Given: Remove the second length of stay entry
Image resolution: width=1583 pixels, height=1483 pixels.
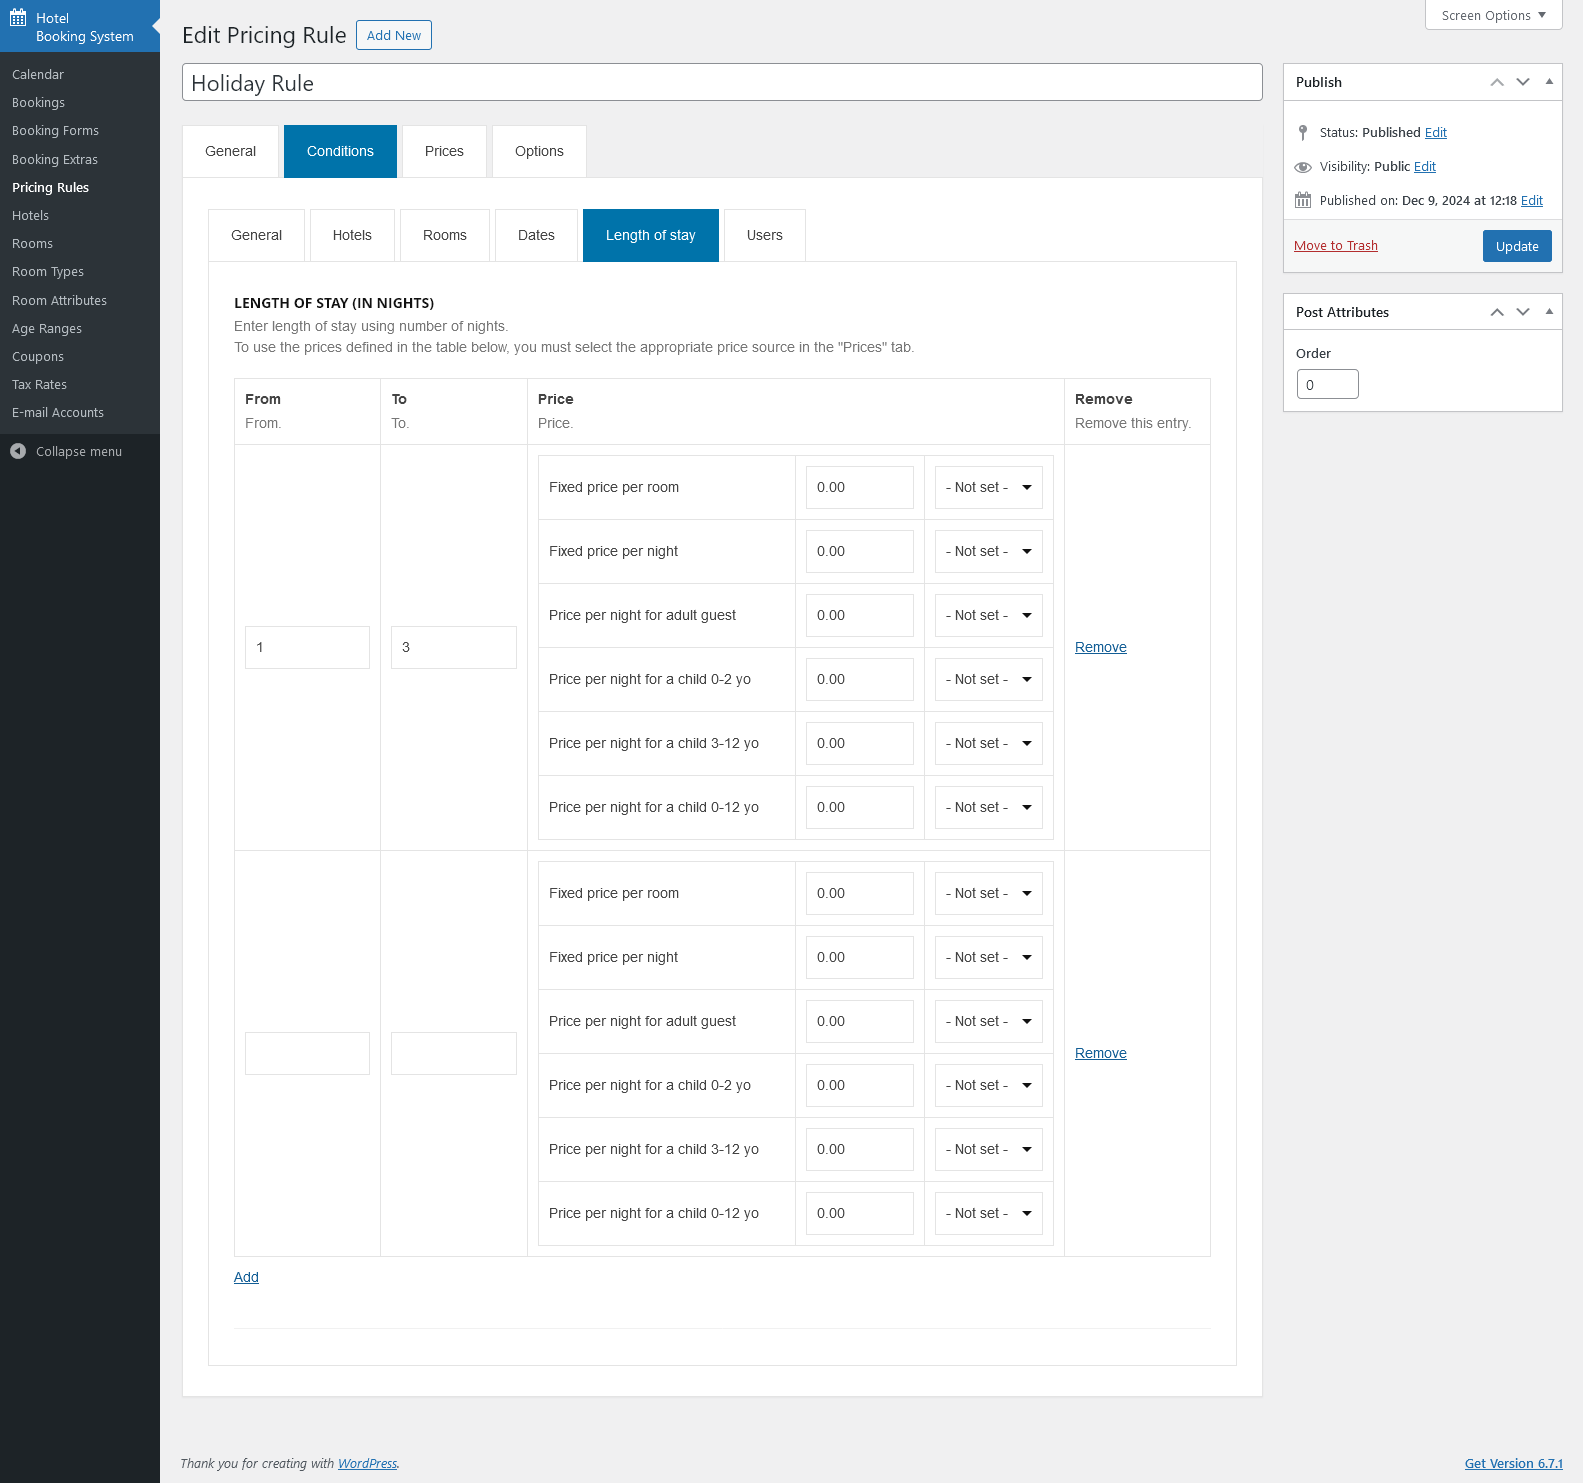Looking at the screenshot, I should point(1101,1054).
